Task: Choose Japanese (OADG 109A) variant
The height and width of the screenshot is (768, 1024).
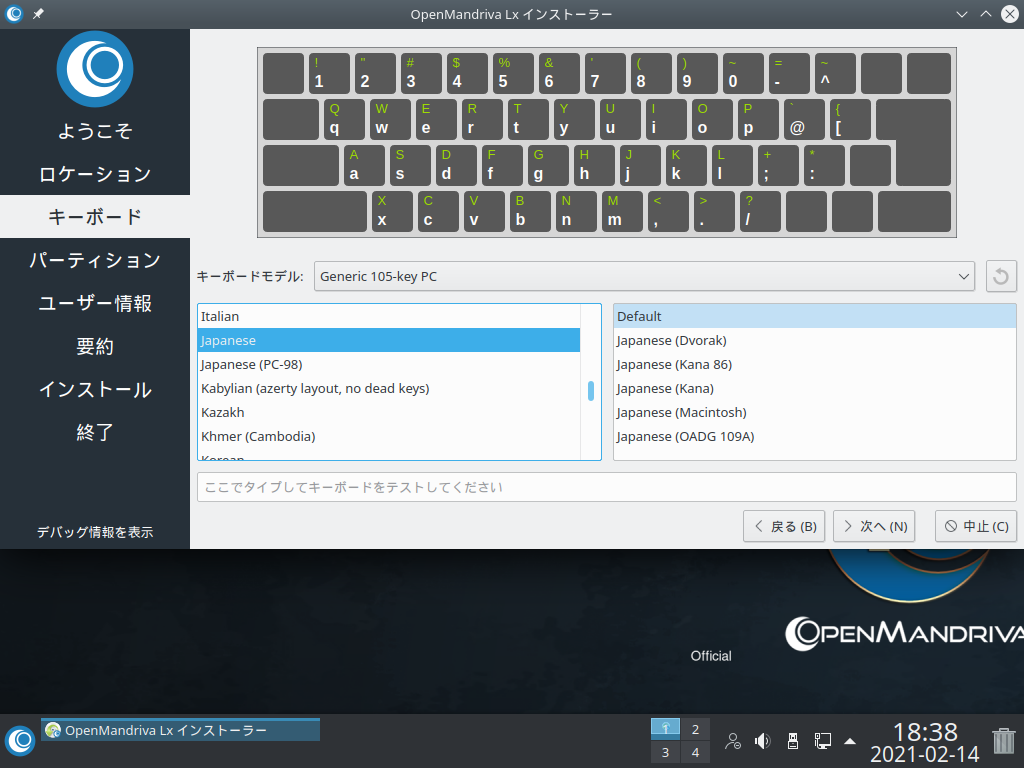Action: coord(814,436)
